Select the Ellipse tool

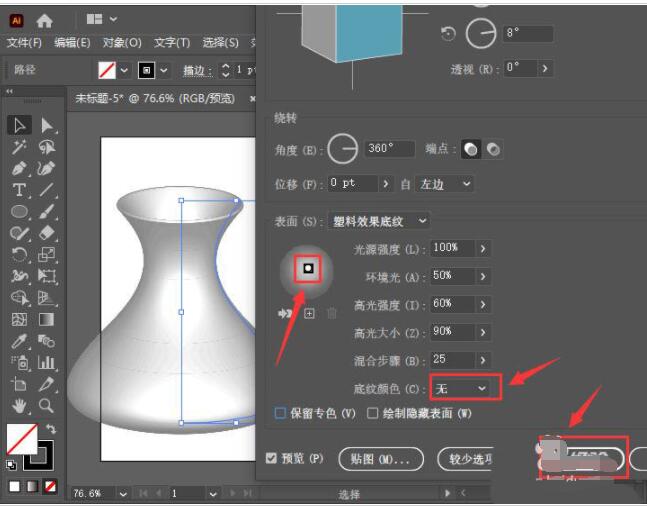click(19, 211)
